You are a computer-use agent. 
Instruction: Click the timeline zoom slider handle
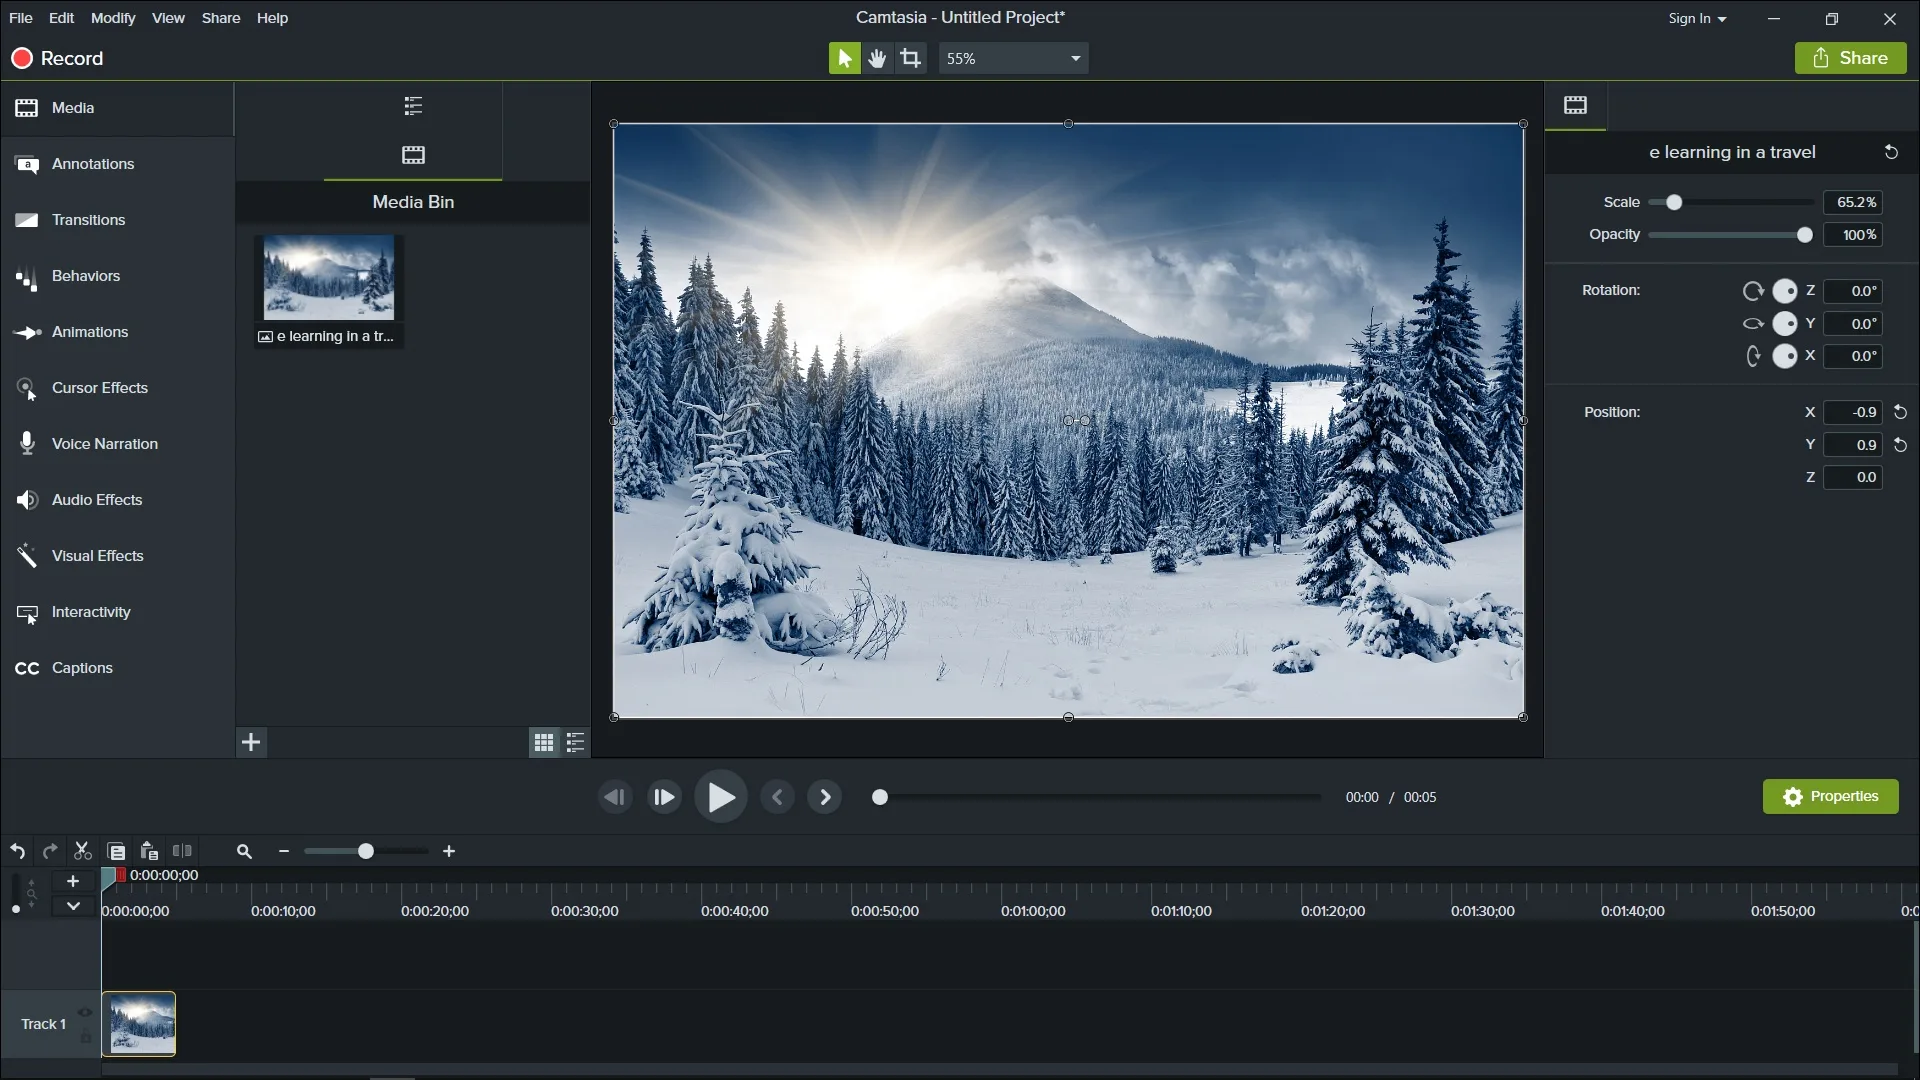[x=366, y=852]
